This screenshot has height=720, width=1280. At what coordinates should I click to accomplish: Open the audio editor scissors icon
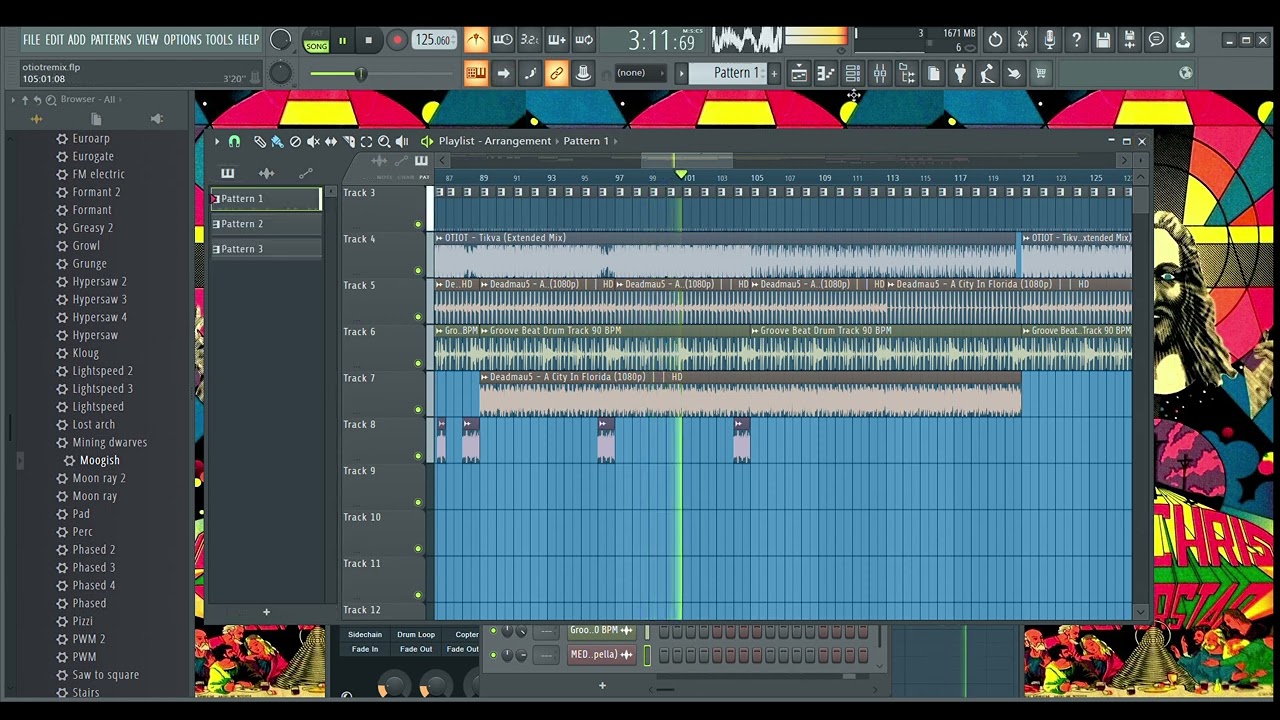[x=1022, y=40]
